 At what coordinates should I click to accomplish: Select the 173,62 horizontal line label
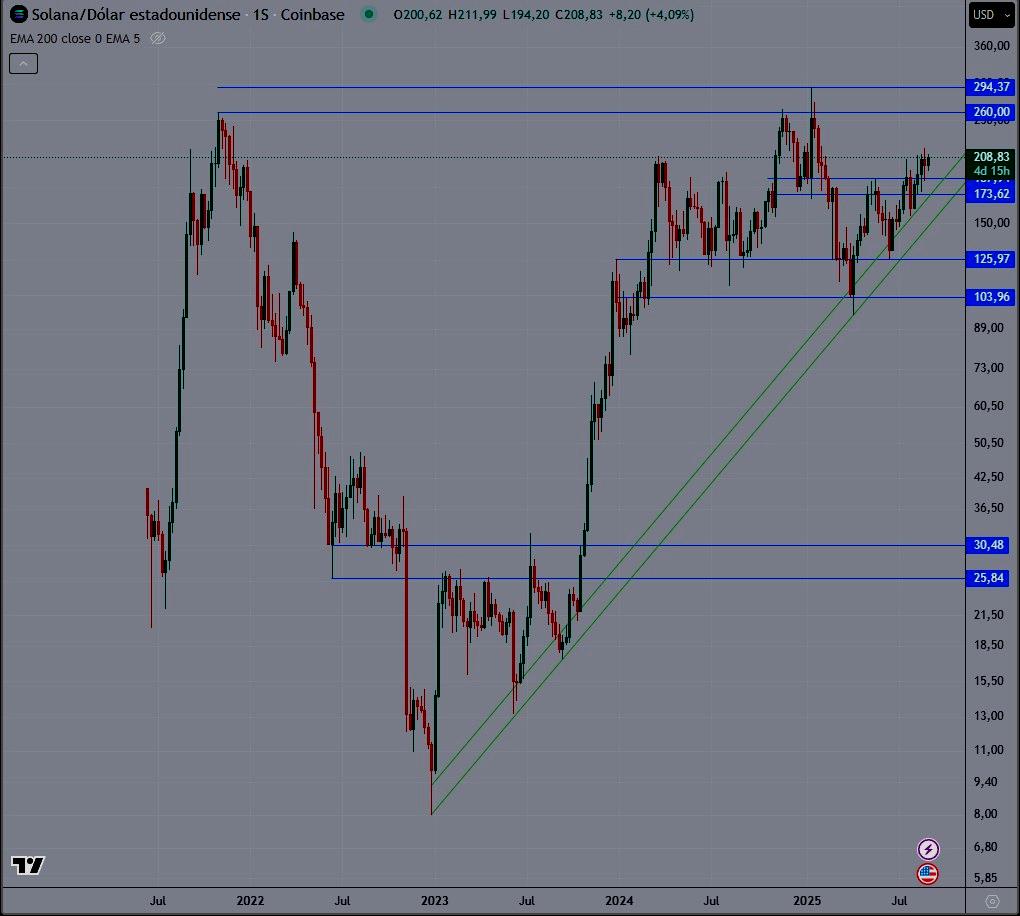pos(991,194)
